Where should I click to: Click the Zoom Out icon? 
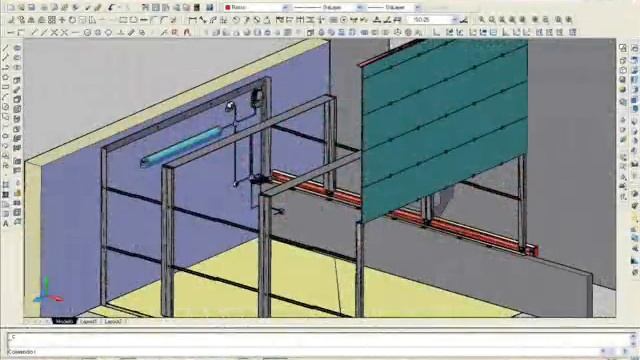545,20
